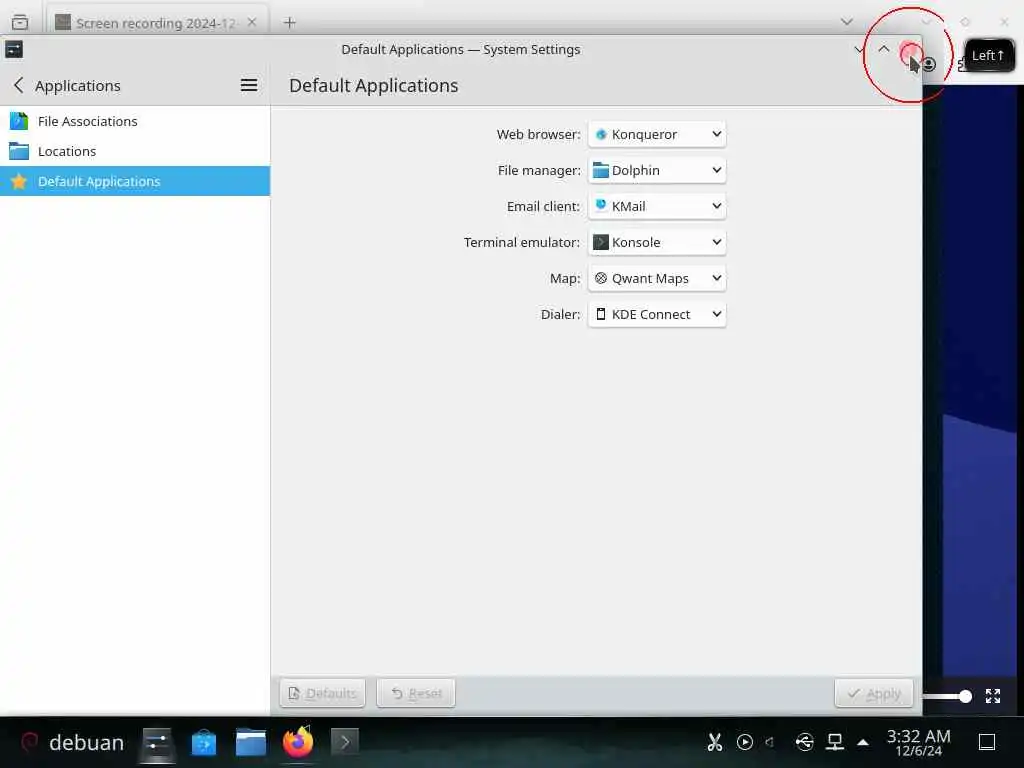Click the Apply button
The image size is (1024, 768).
874,694
